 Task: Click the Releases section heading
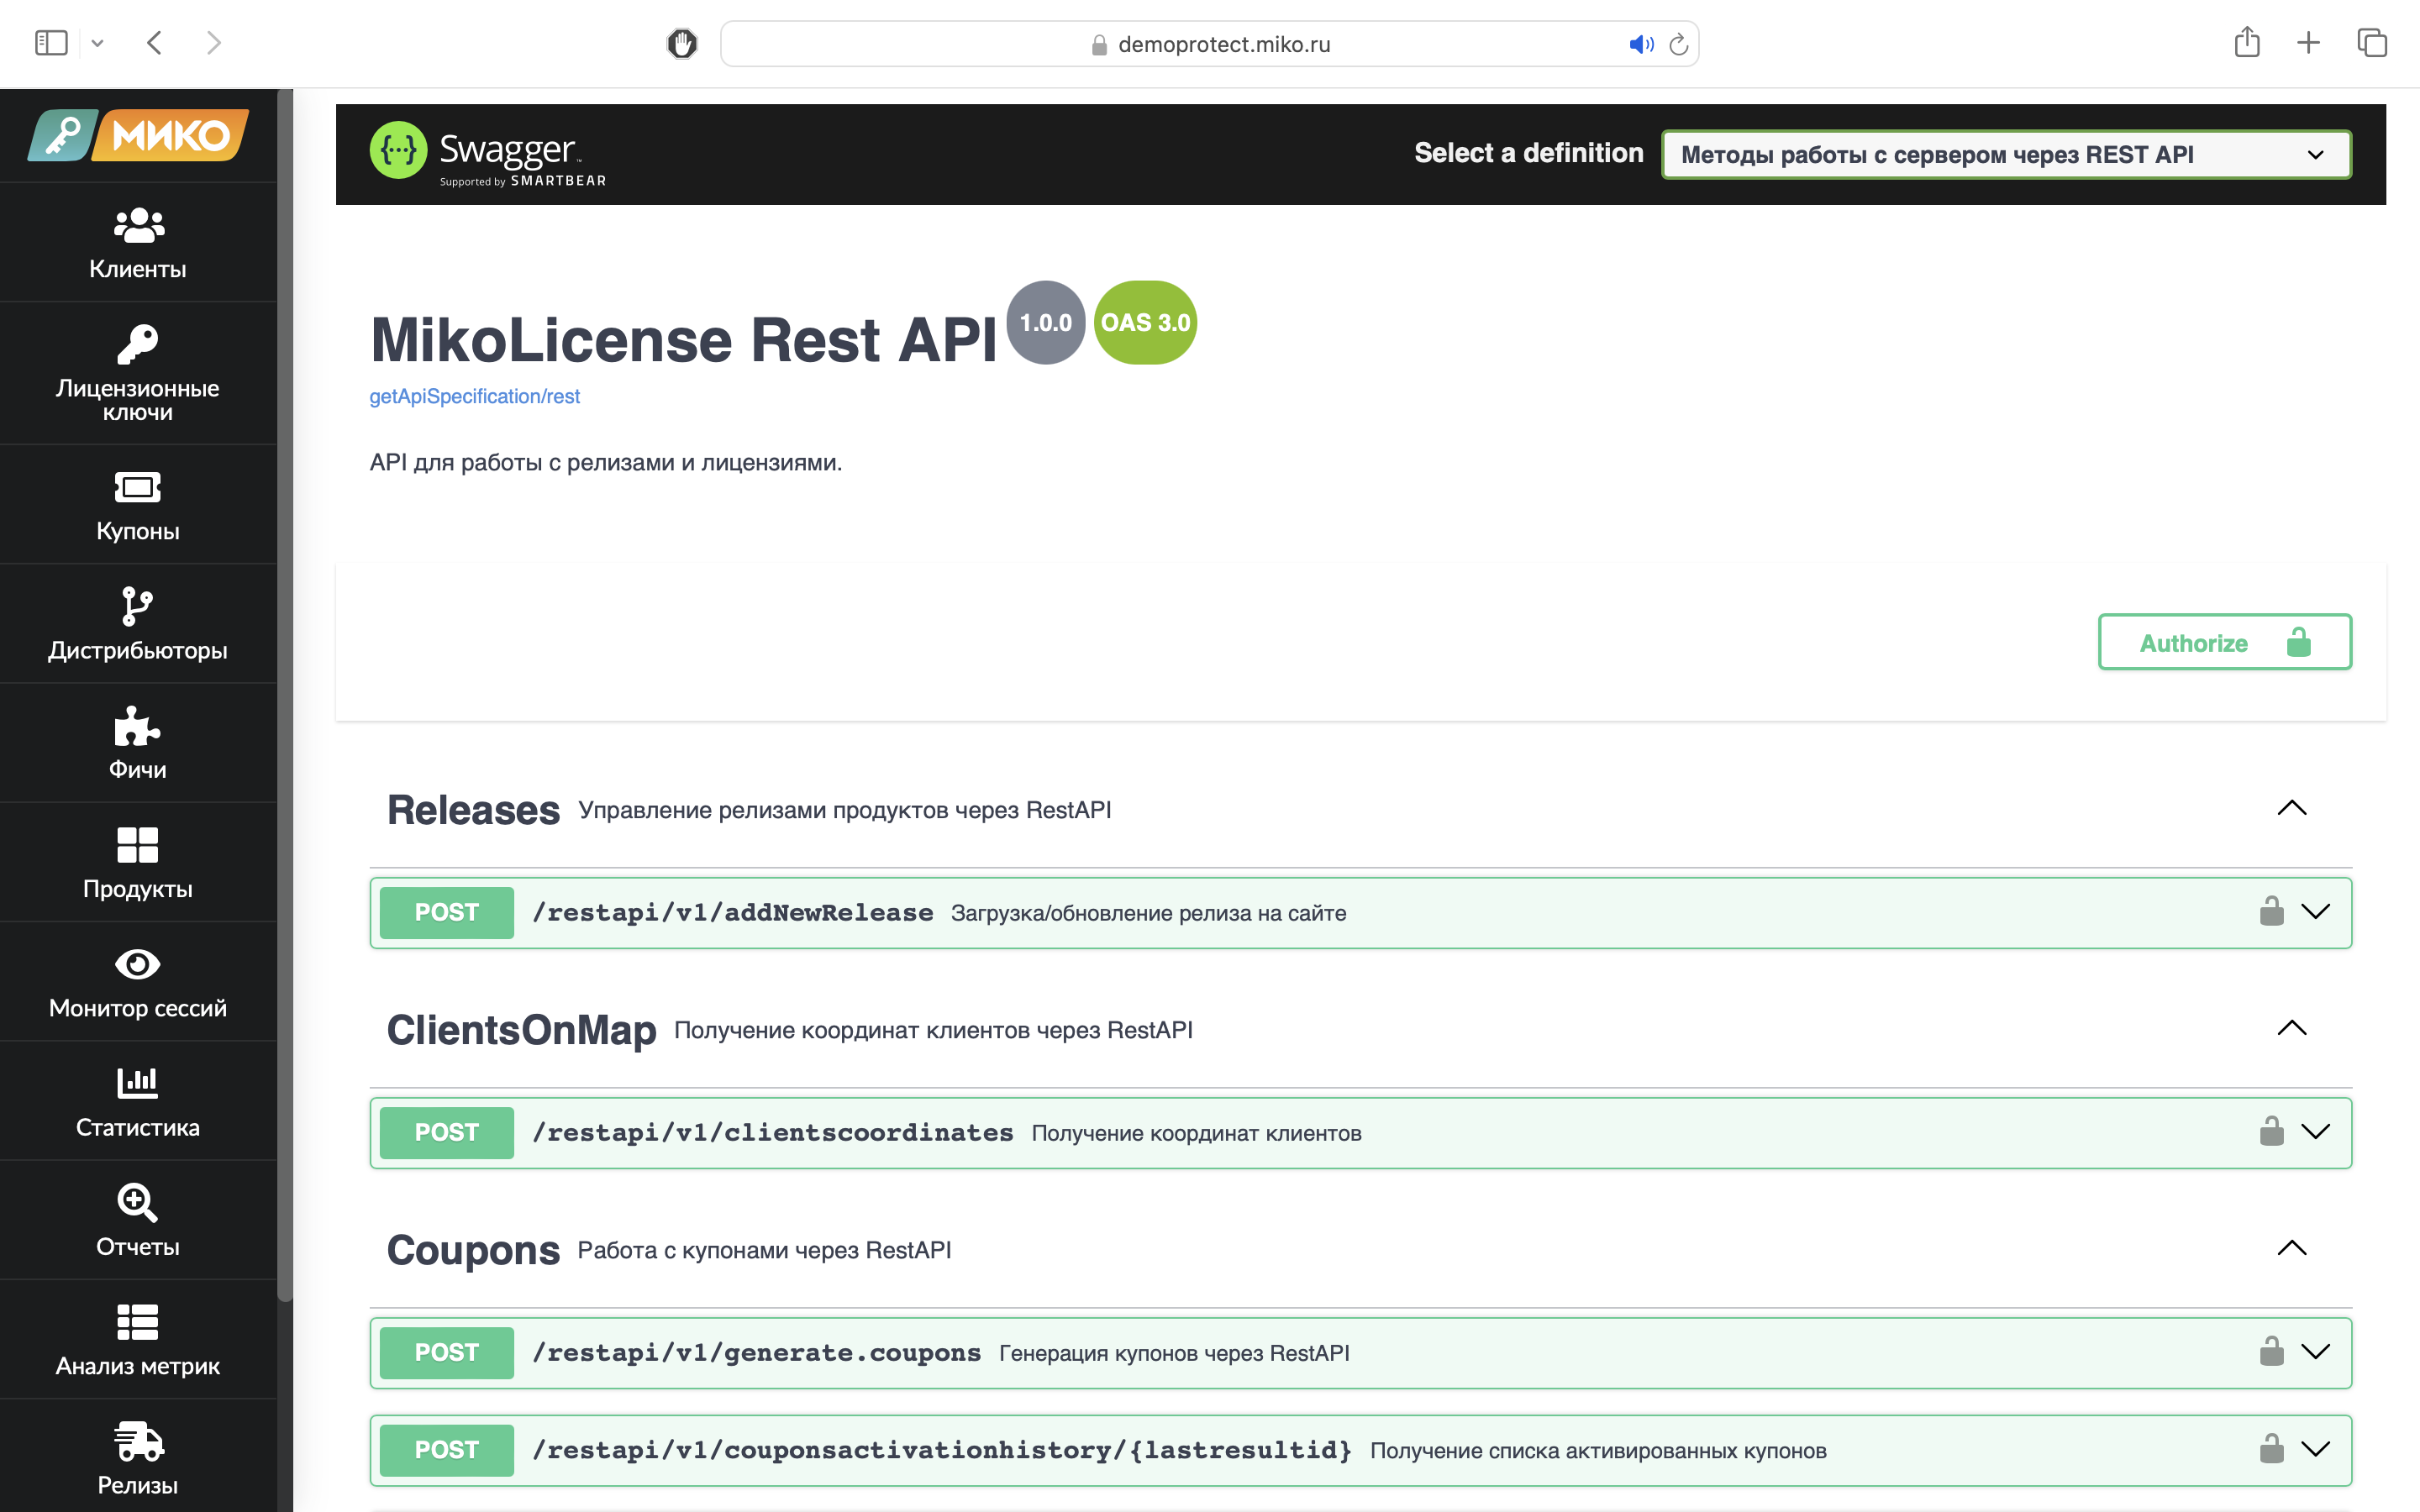coord(473,810)
